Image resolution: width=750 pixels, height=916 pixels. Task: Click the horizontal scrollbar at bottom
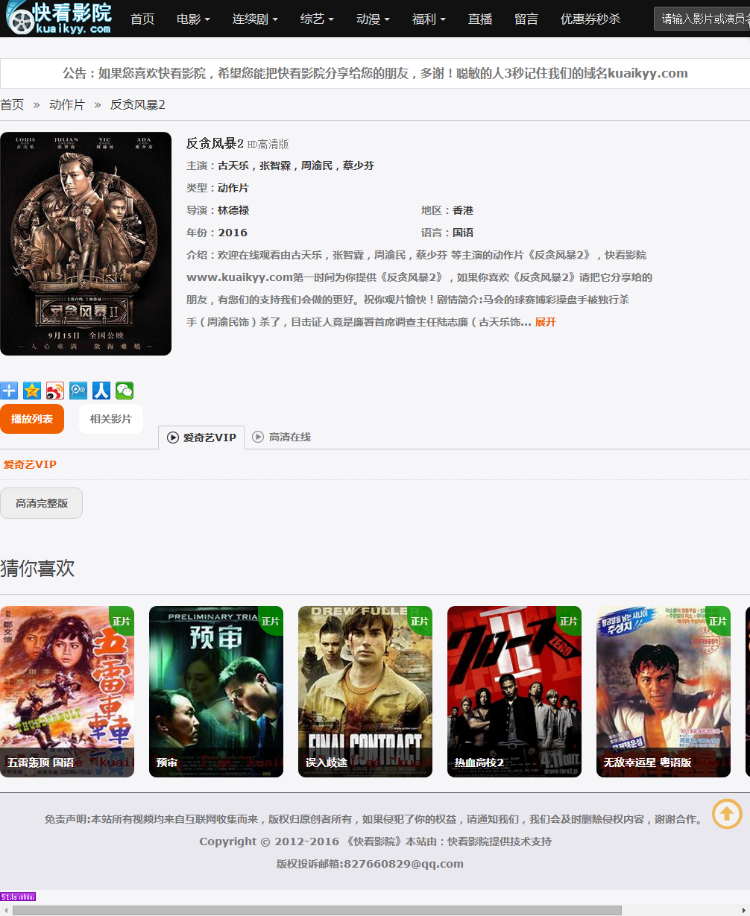(317, 910)
